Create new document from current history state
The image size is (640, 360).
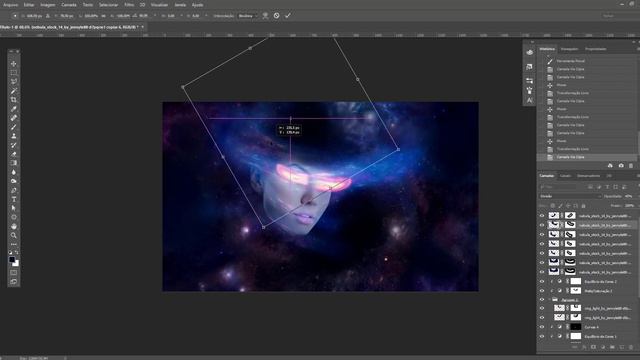[x=610, y=166]
